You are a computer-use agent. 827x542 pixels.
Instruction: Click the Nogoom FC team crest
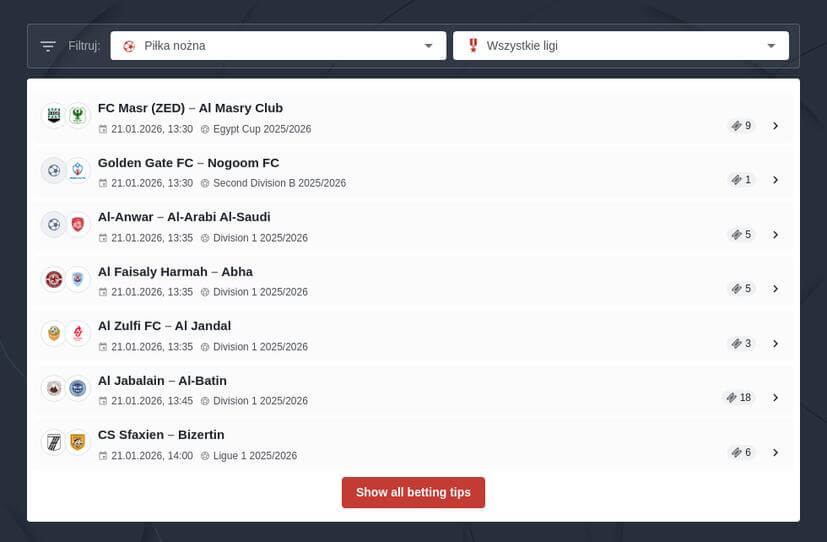tap(78, 171)
